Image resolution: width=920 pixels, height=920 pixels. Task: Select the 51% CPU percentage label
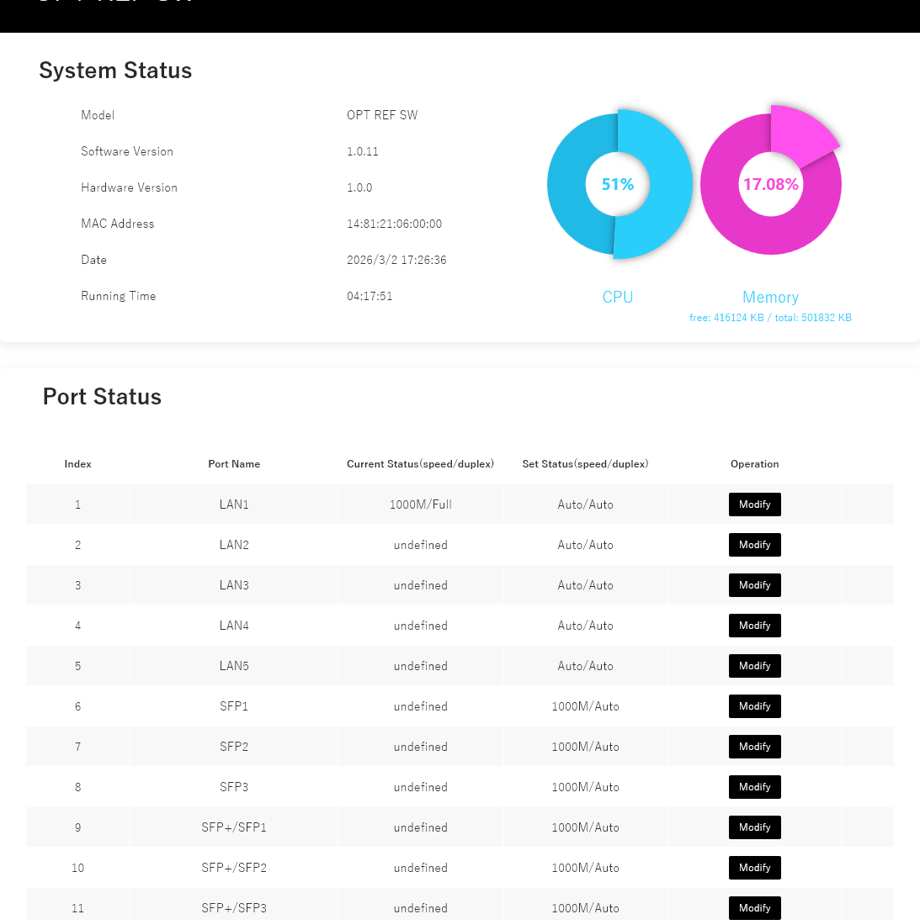coord(618,184)
